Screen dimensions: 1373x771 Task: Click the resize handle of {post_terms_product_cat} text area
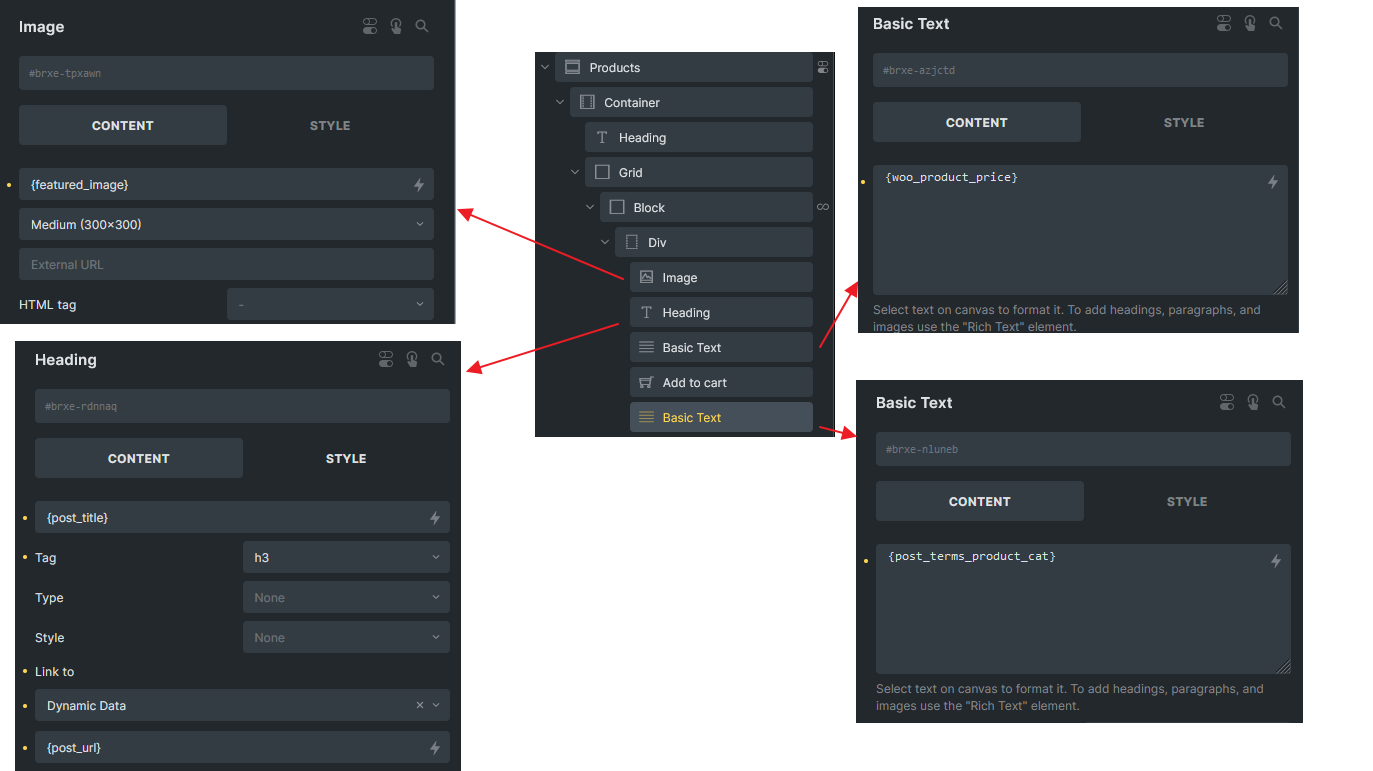coord(1283,667)
